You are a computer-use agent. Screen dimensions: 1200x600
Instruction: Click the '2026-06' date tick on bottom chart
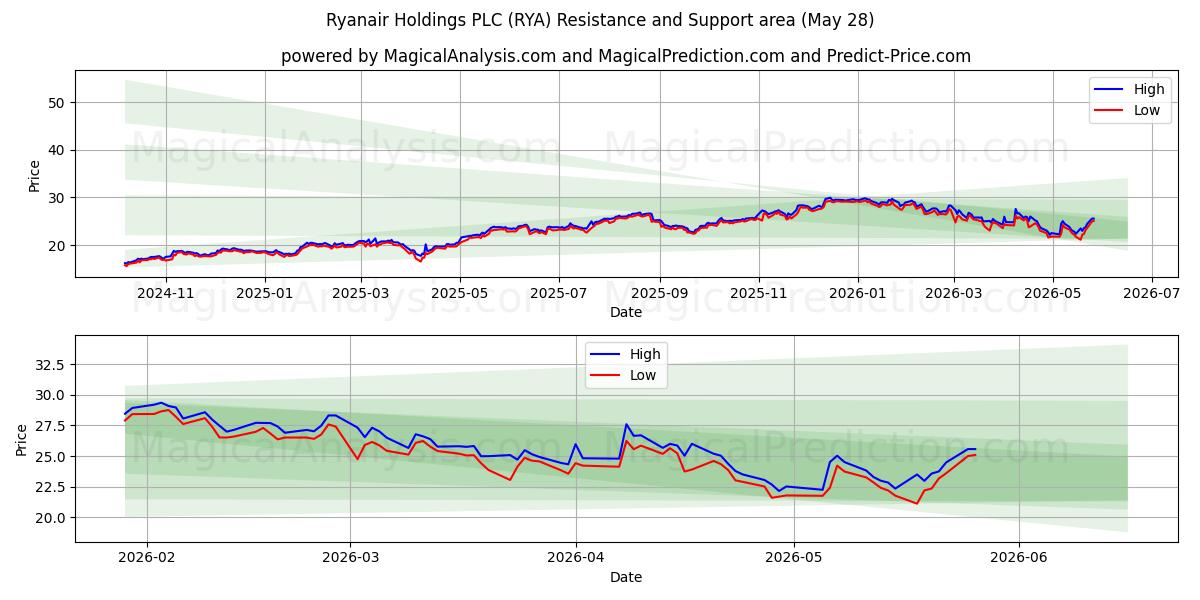(1018, 558)
